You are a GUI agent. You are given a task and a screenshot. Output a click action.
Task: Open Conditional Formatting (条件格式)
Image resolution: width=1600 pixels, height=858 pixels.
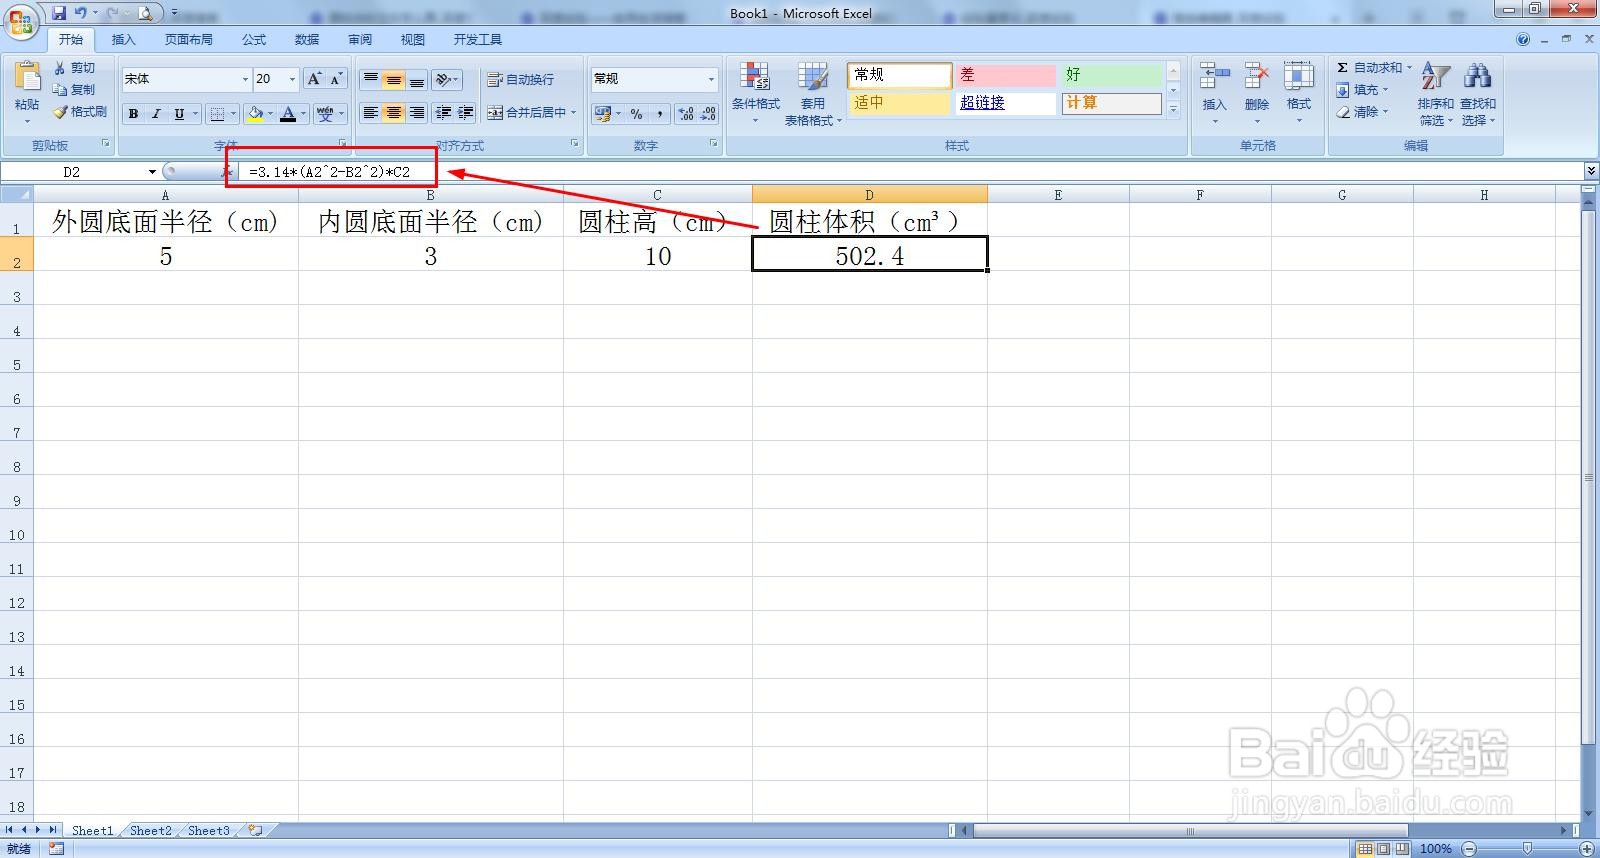point(755,93)
